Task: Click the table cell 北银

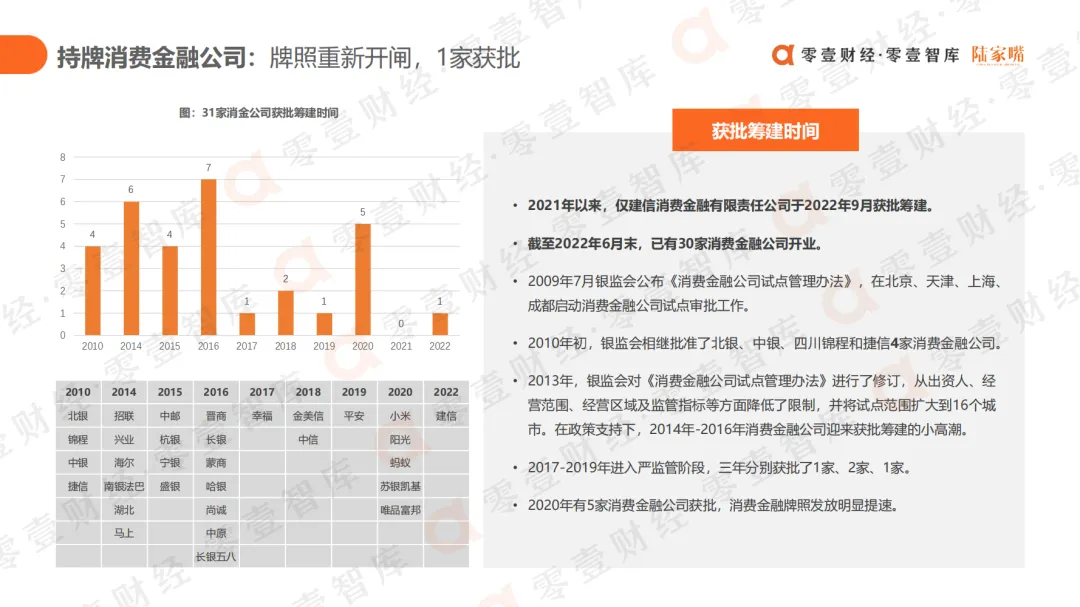Action: [x=78, y=416]
